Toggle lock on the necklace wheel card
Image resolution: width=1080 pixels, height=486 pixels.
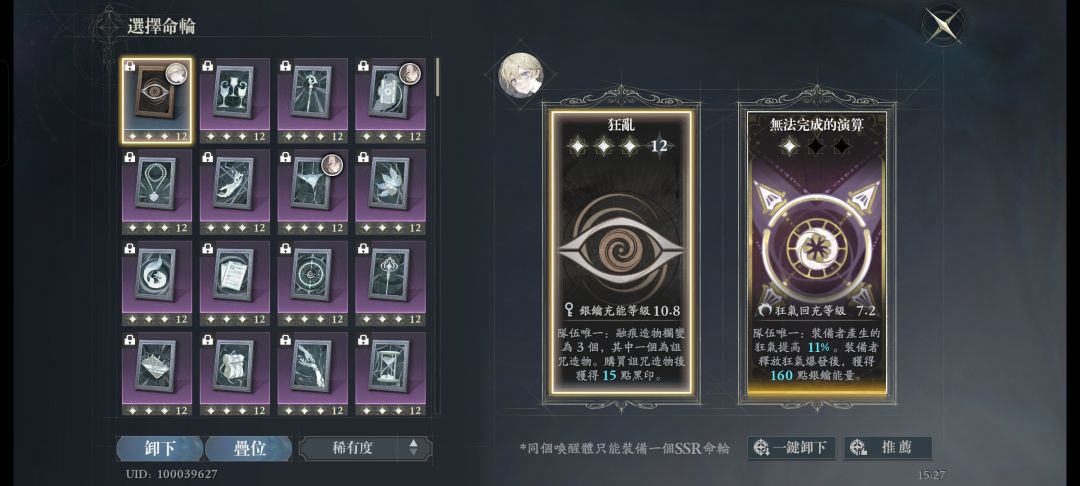point(129,158)
